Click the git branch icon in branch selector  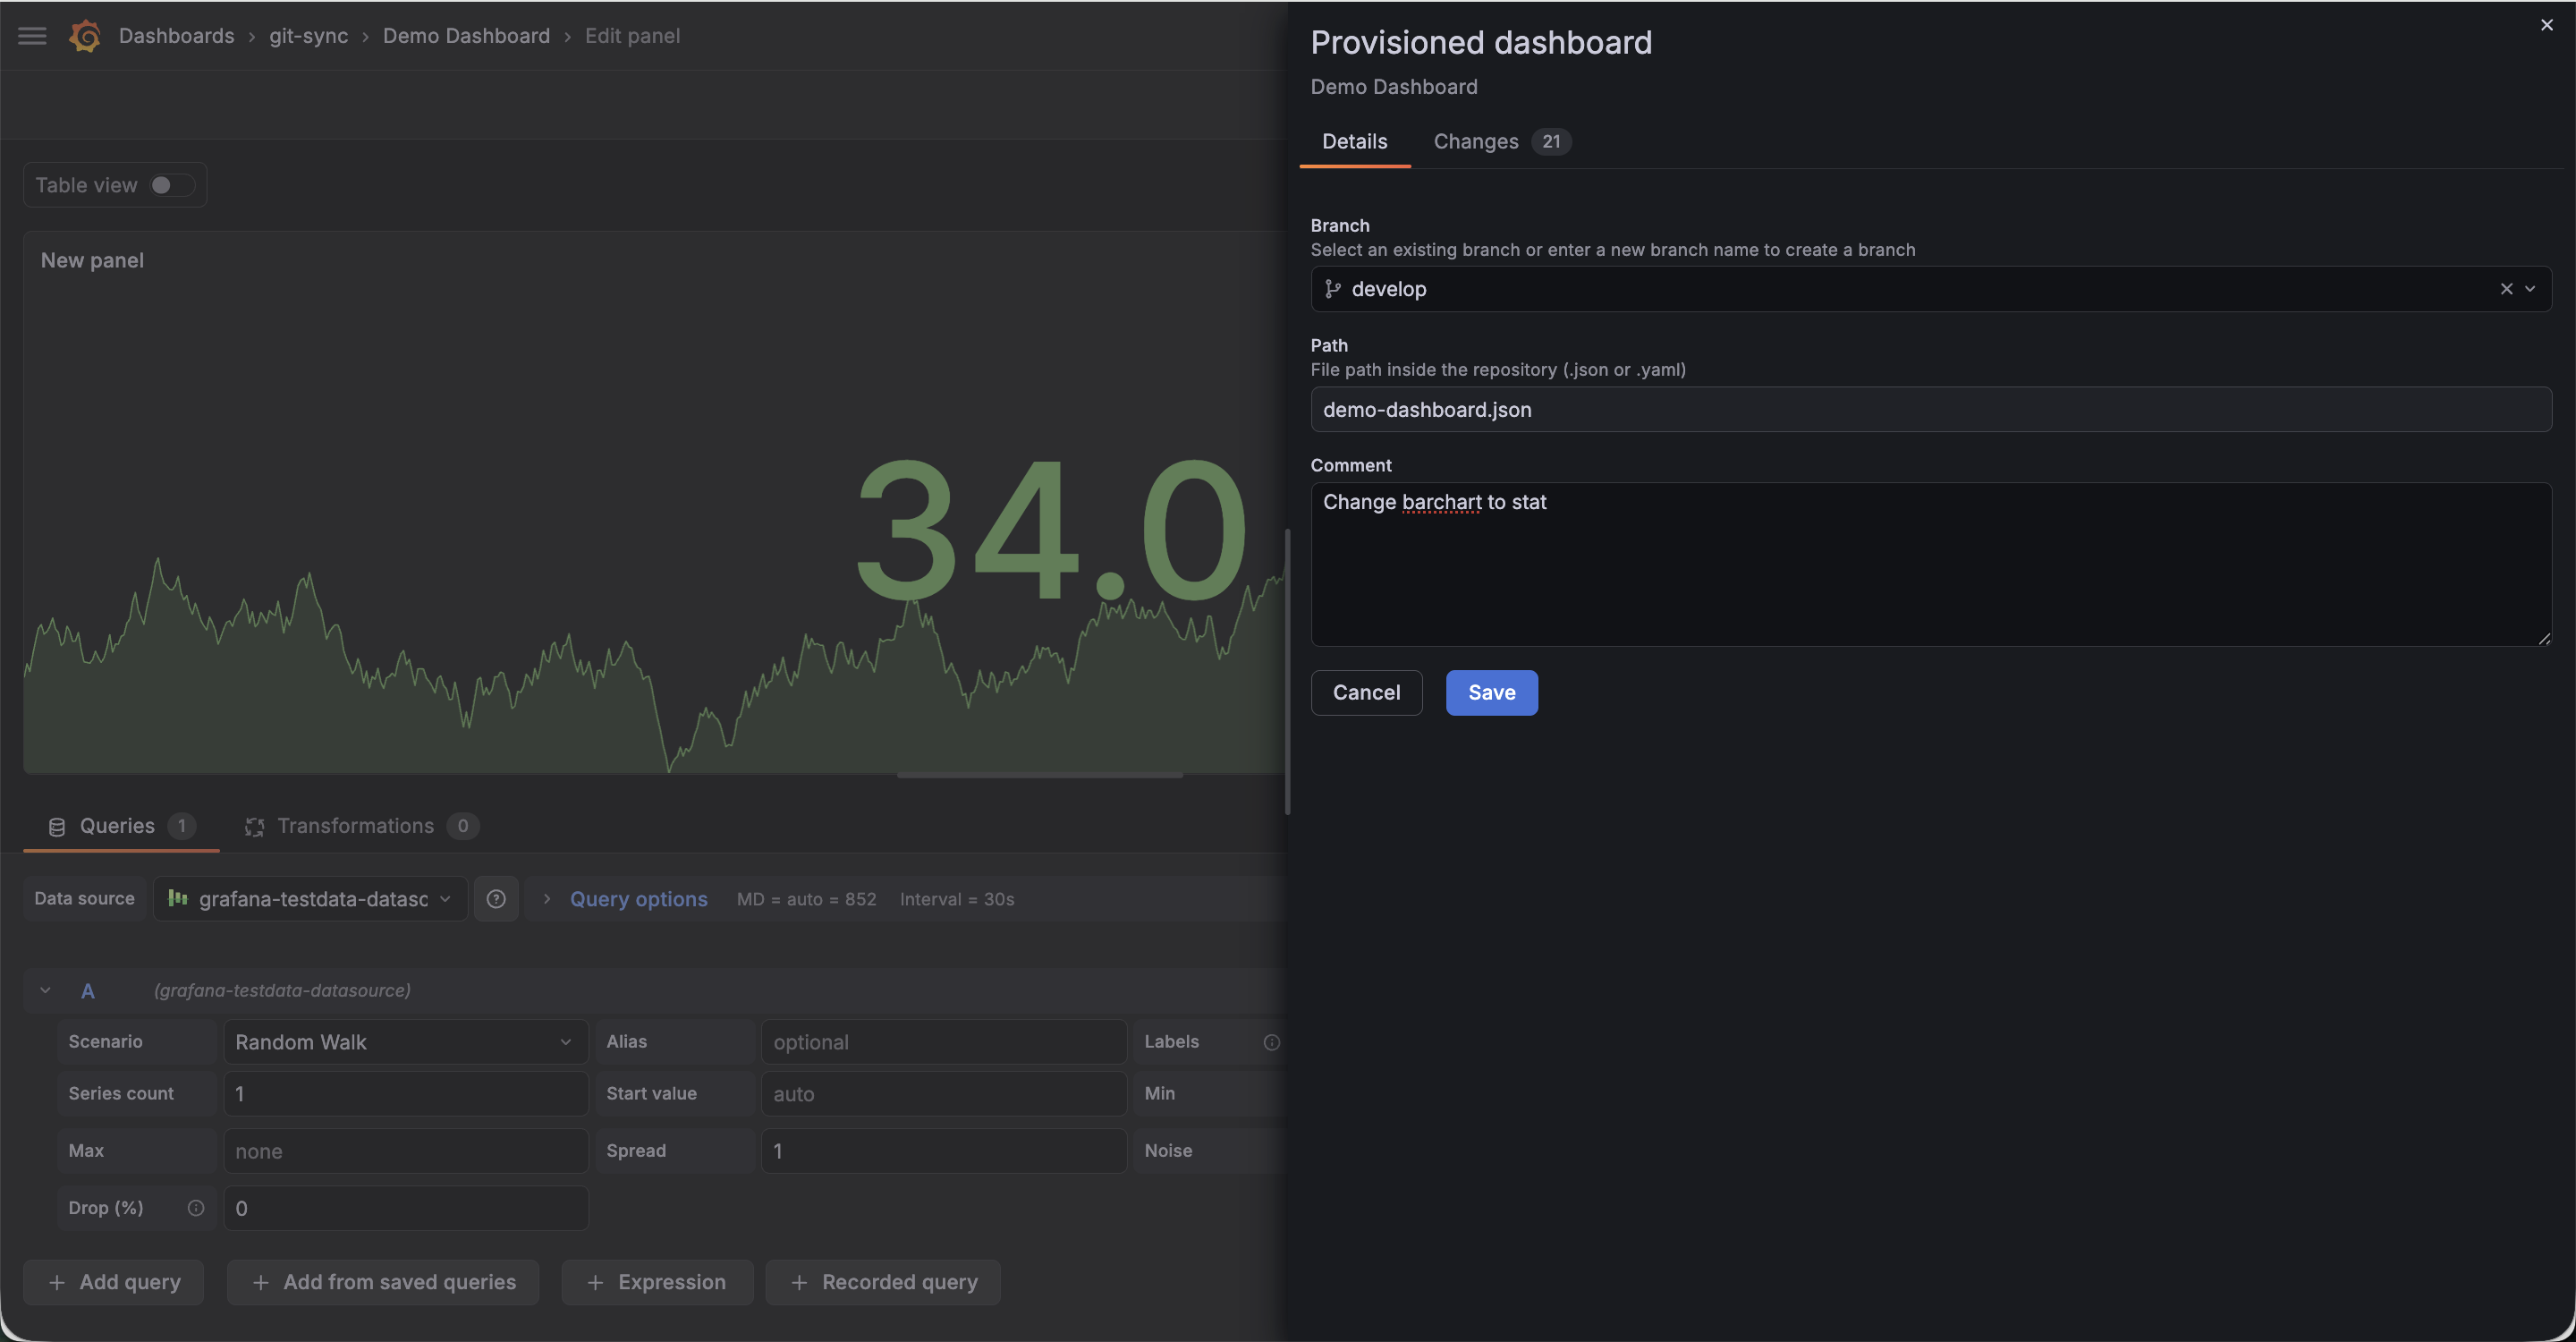click(1332, 289)
